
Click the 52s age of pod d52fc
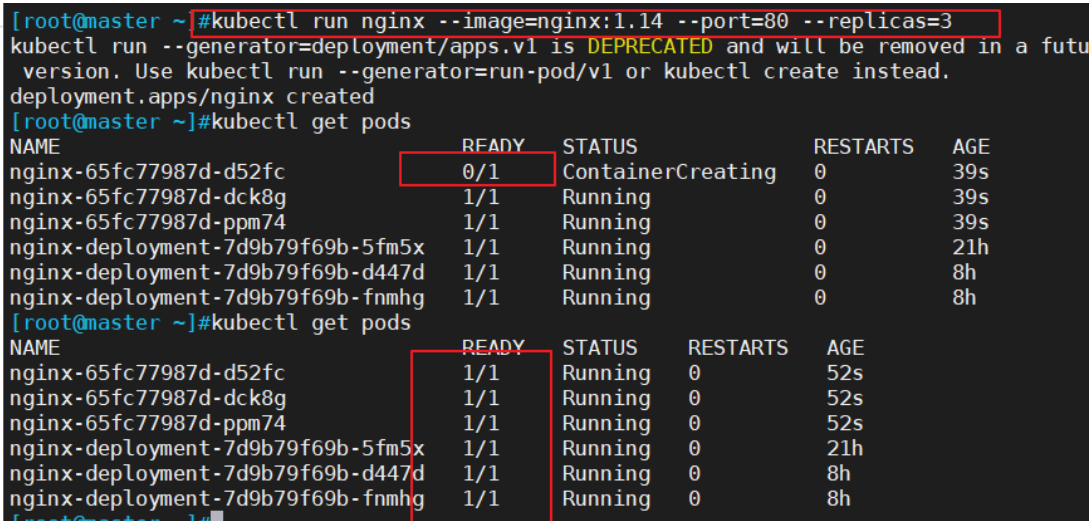click(845, 373)
